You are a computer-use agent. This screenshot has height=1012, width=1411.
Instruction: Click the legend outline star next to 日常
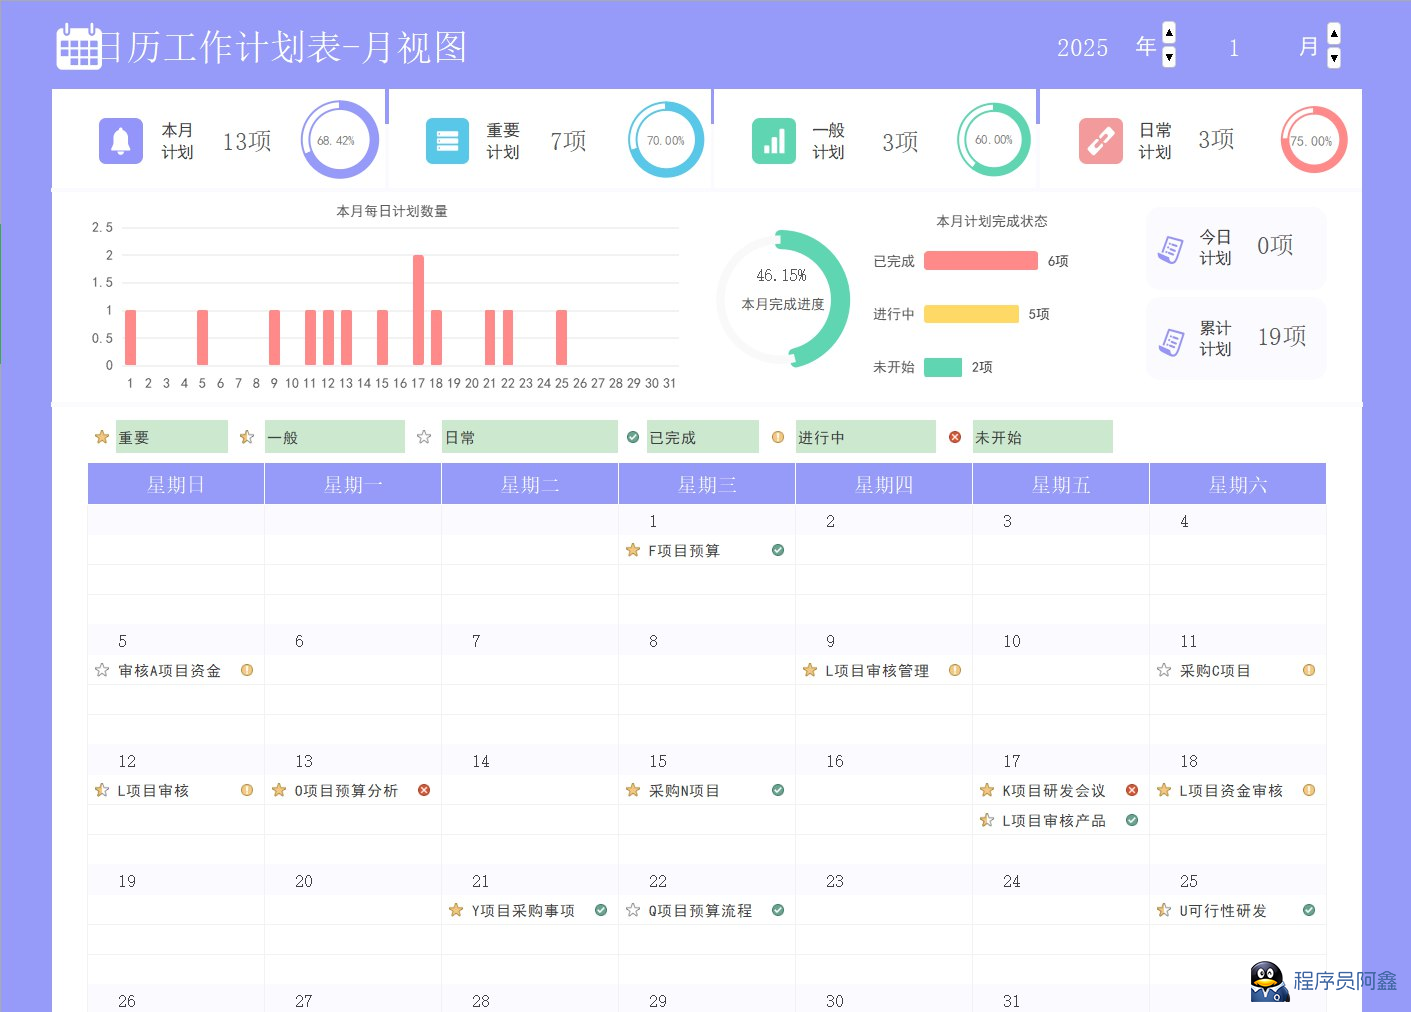click(424, 437)
